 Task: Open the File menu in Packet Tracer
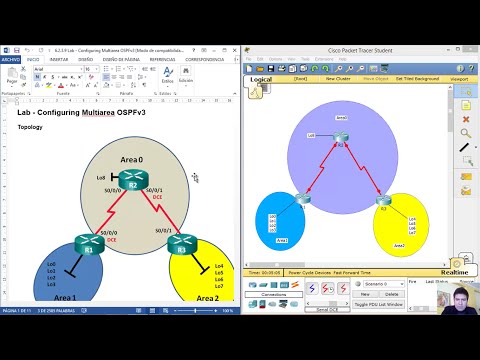(249, 59)
